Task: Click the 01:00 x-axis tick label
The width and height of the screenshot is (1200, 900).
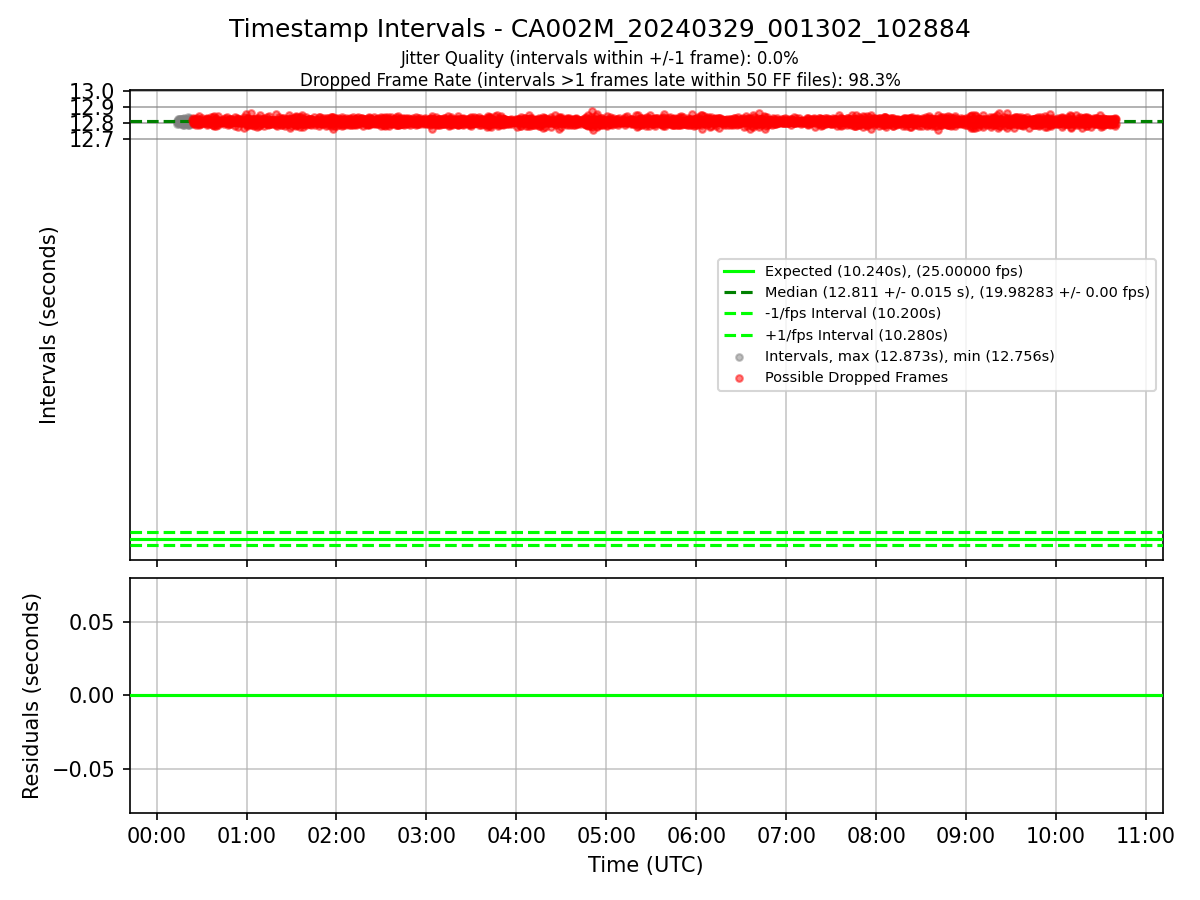Action: [247, 835]
